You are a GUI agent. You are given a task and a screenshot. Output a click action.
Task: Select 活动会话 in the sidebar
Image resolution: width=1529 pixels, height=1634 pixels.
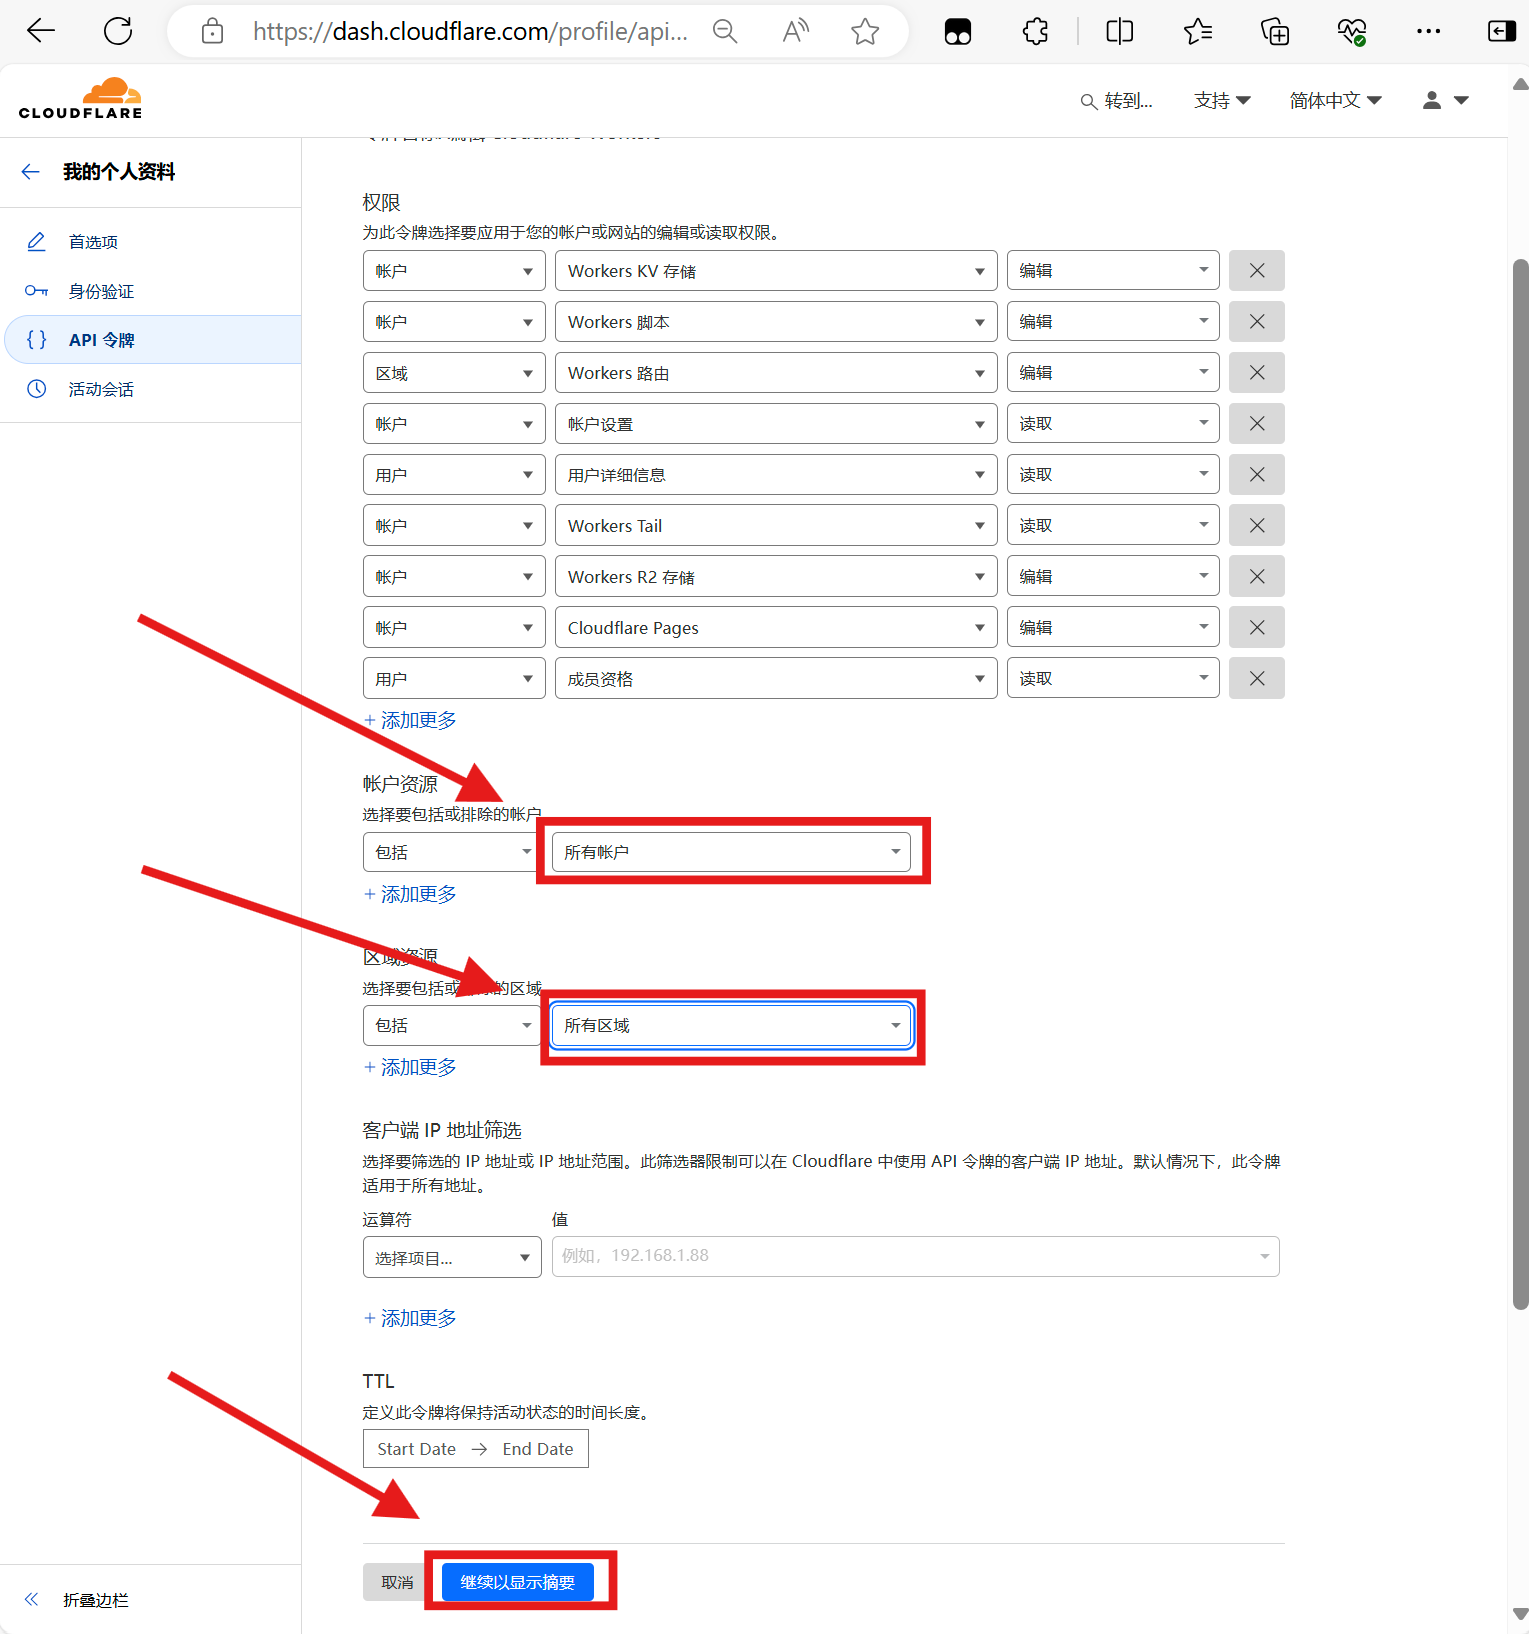point(100,389)
